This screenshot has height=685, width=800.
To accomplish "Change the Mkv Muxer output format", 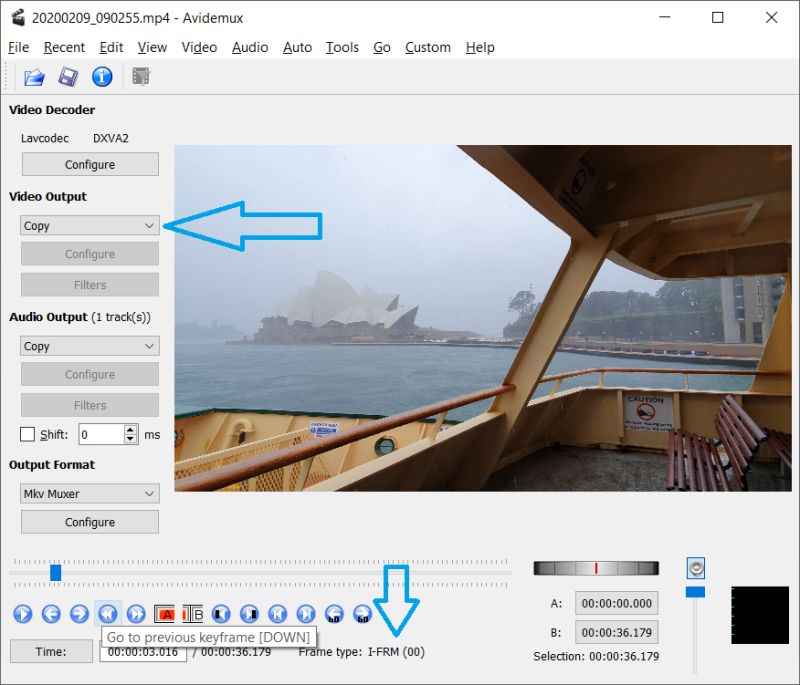I will pyautogui.click(x=89, y=493).
